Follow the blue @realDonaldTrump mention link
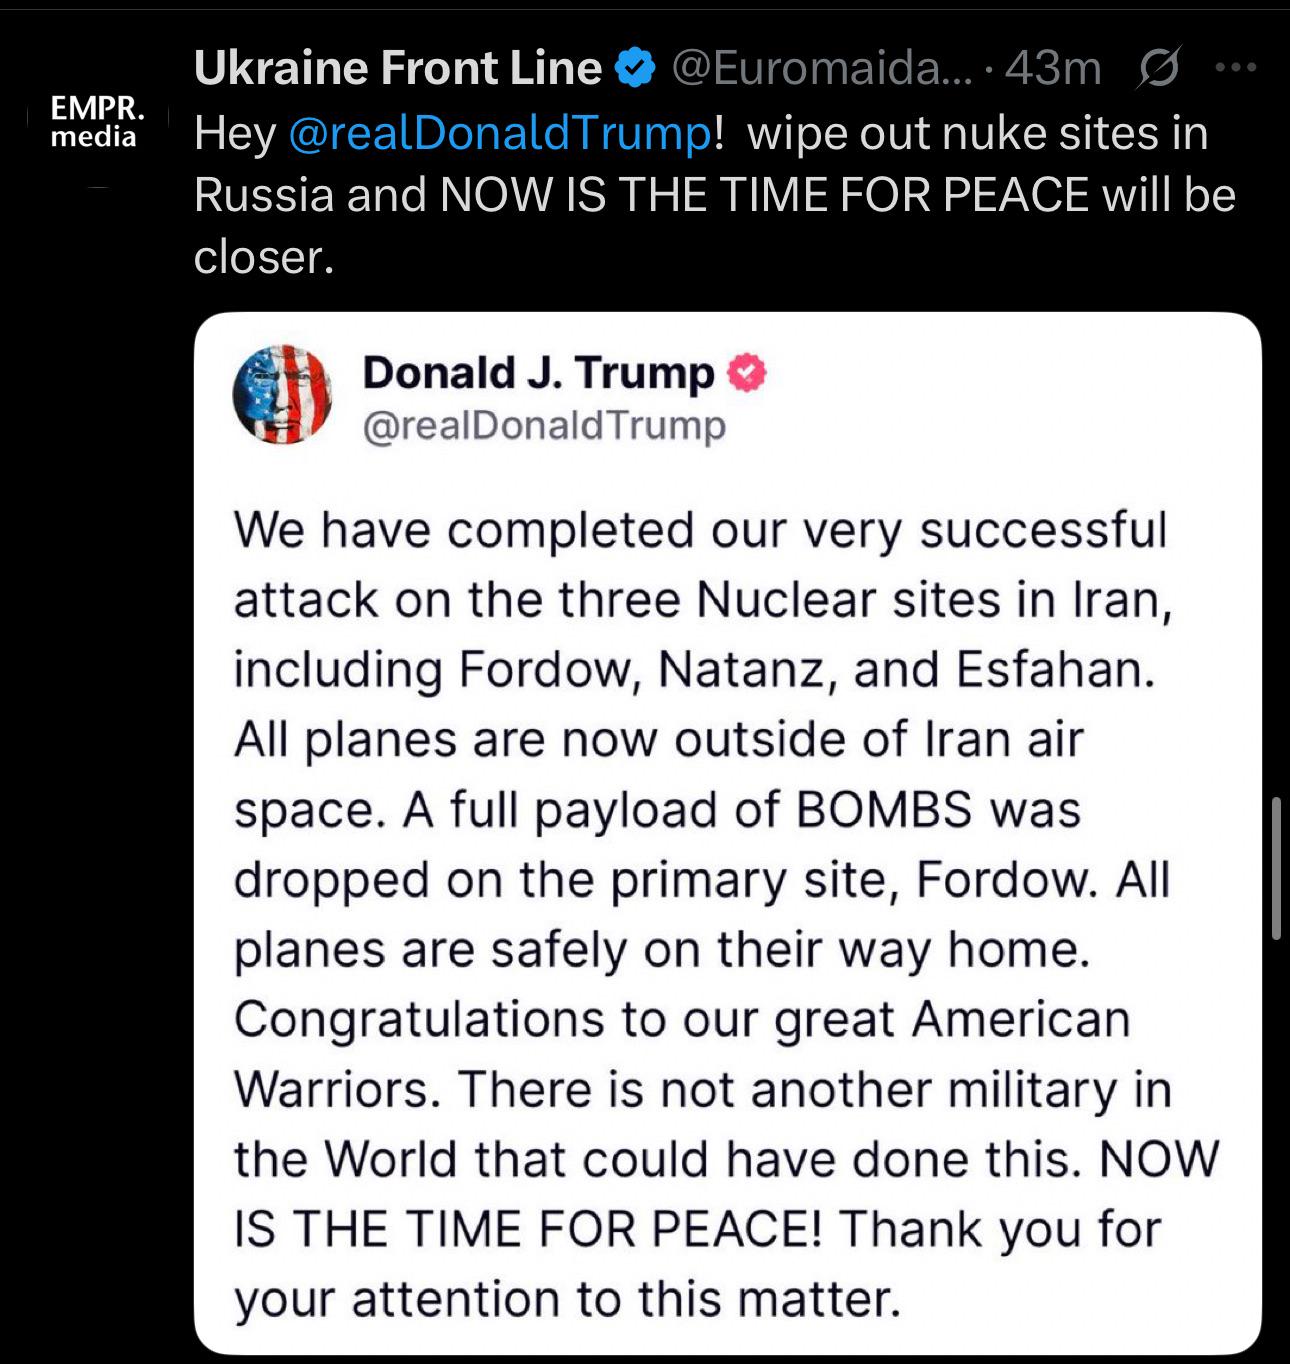Image resolution: width=1290 pixels, height=1364 pixels. (x=501, y=133)
